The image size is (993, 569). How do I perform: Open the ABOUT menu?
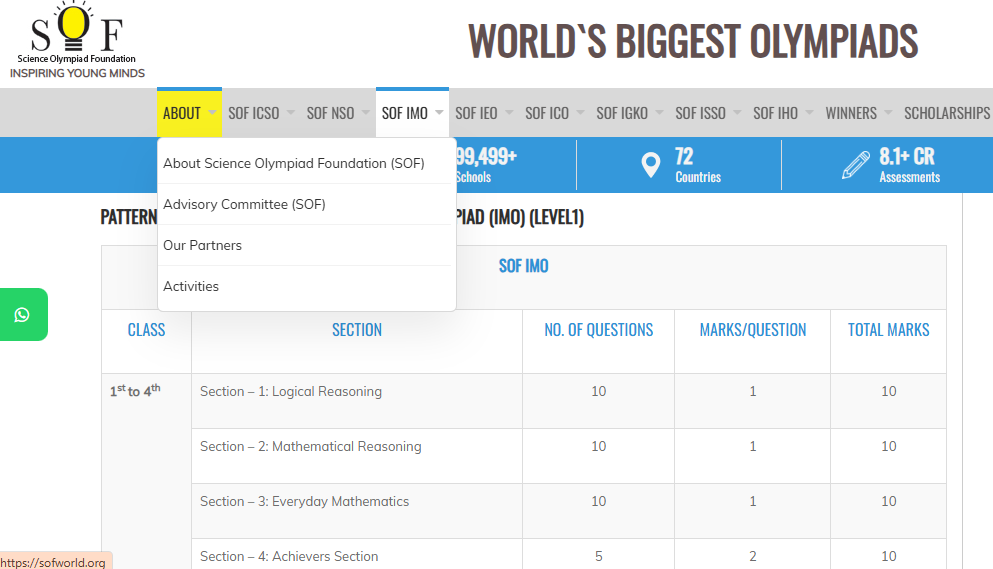[182, 113]
